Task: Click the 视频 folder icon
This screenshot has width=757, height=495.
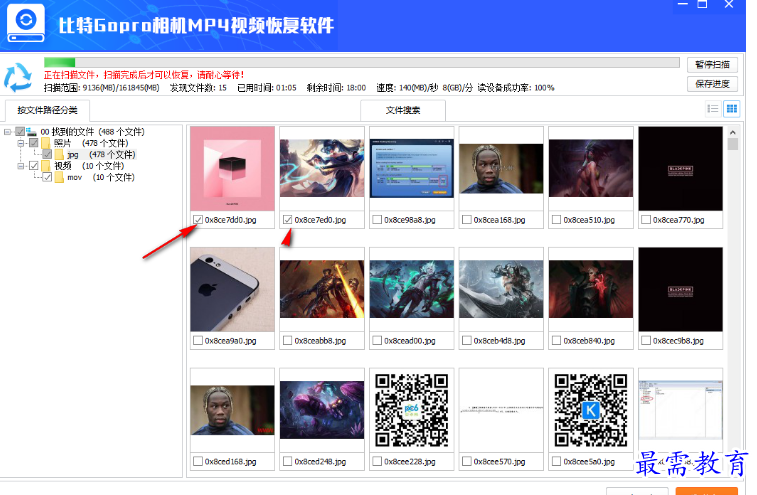Action: [x=46, y=166]
